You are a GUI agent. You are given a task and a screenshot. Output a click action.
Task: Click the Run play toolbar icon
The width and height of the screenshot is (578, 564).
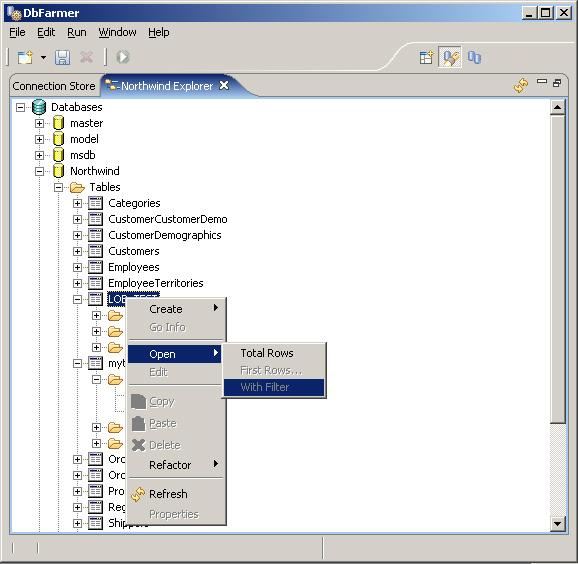[x=123, y=57]
